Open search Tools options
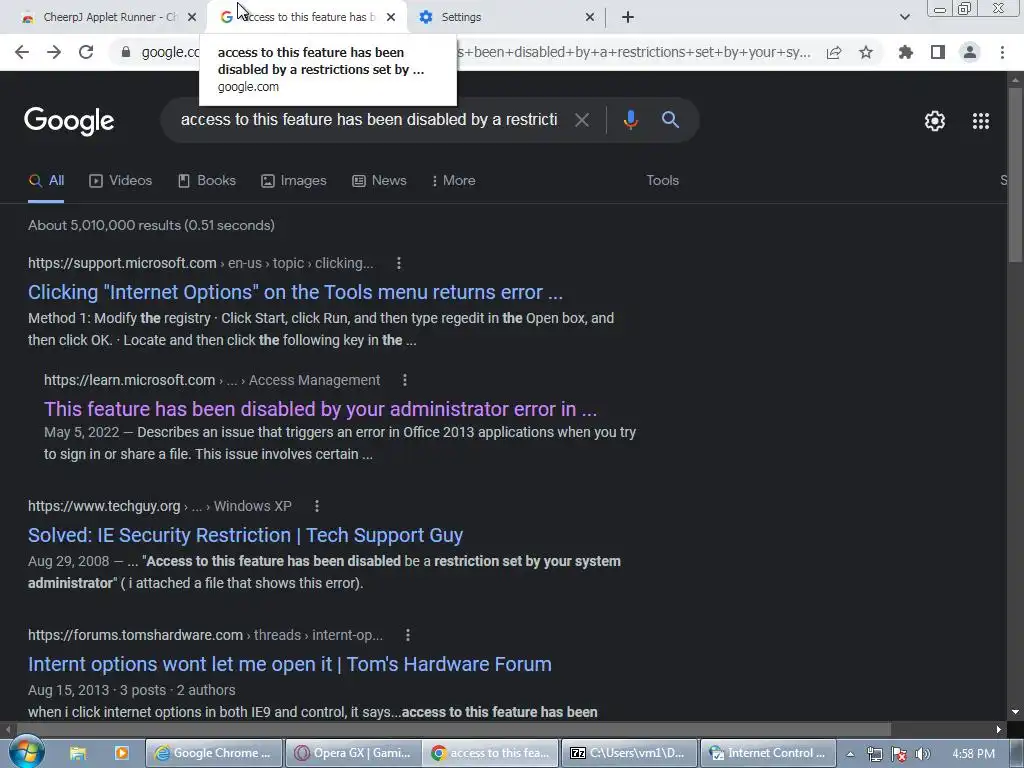This screenshot has height=768, width=1024. 662,181
